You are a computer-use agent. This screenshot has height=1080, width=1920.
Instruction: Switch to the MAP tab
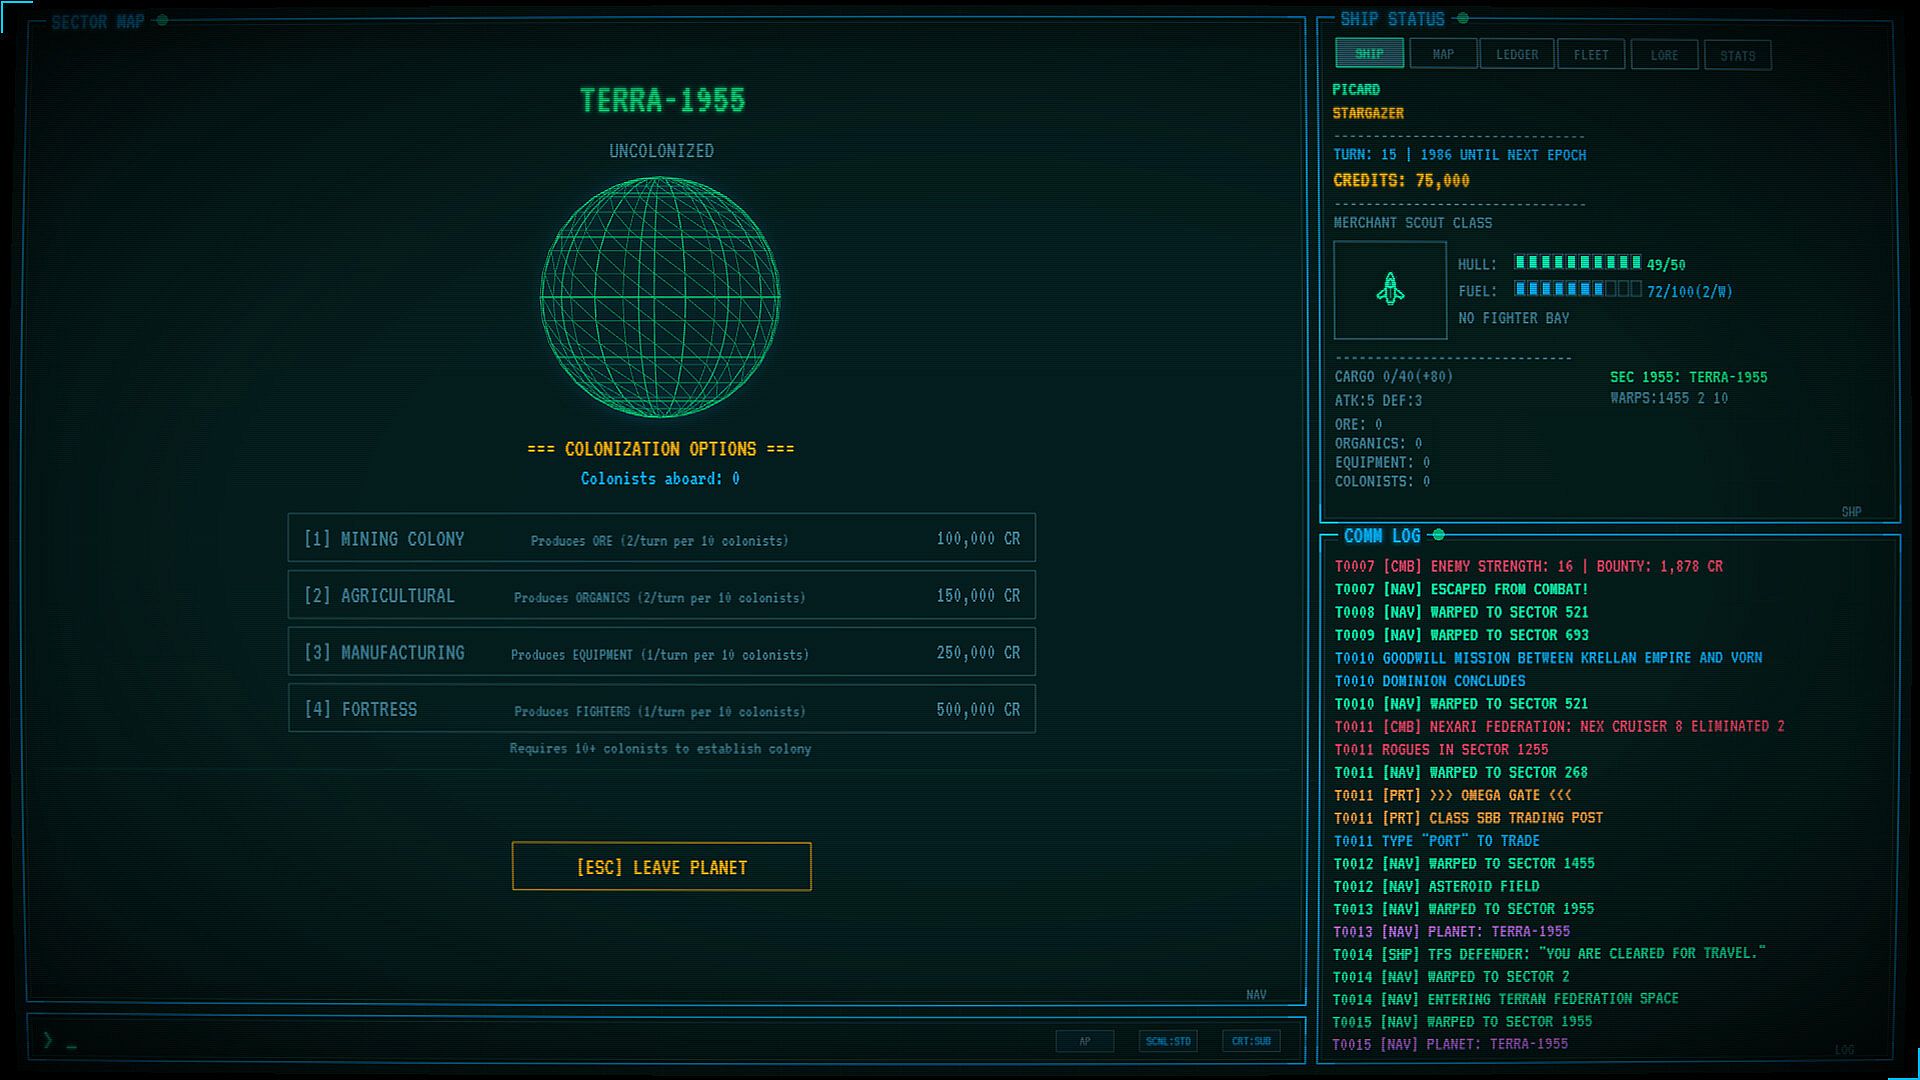tap(1443, 54)
